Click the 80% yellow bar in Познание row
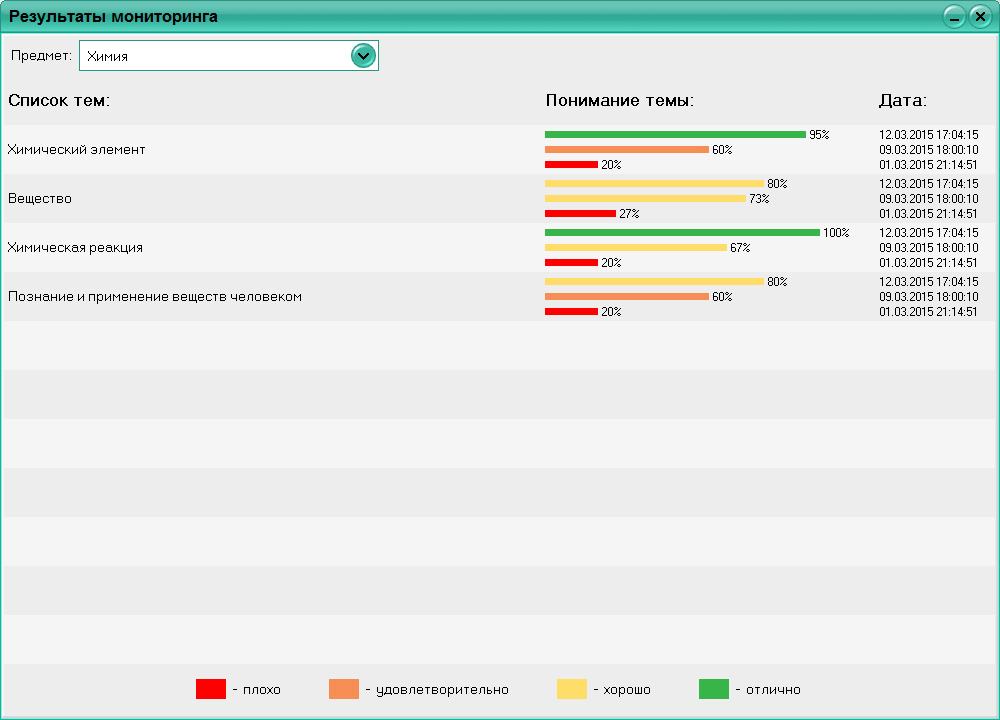 (x=654, y=281)
